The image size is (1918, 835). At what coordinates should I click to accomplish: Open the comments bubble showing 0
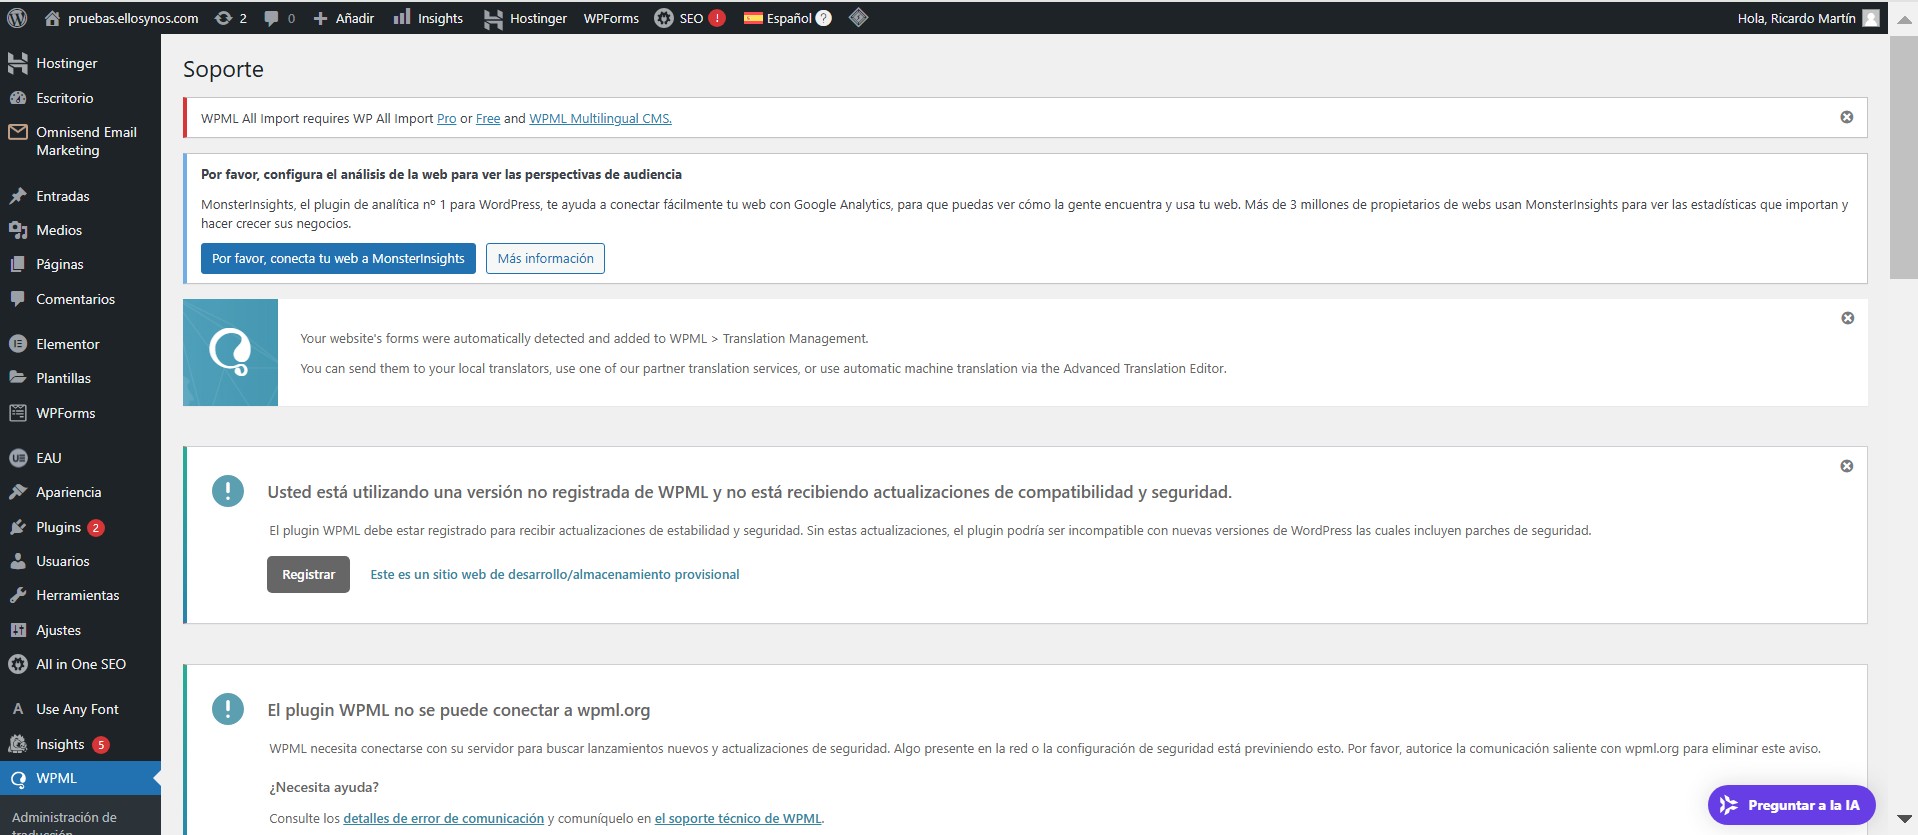[279, 18]
